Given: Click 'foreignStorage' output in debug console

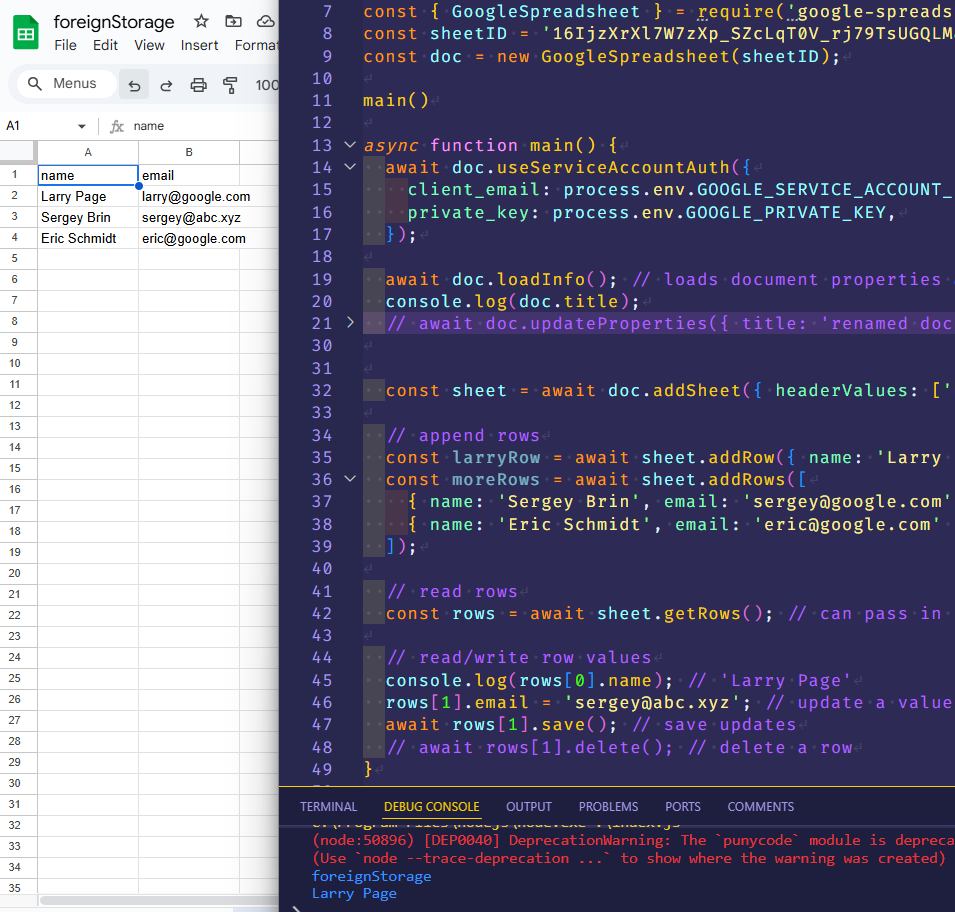Looking at the screenshot, I should (x=372, y=876).
